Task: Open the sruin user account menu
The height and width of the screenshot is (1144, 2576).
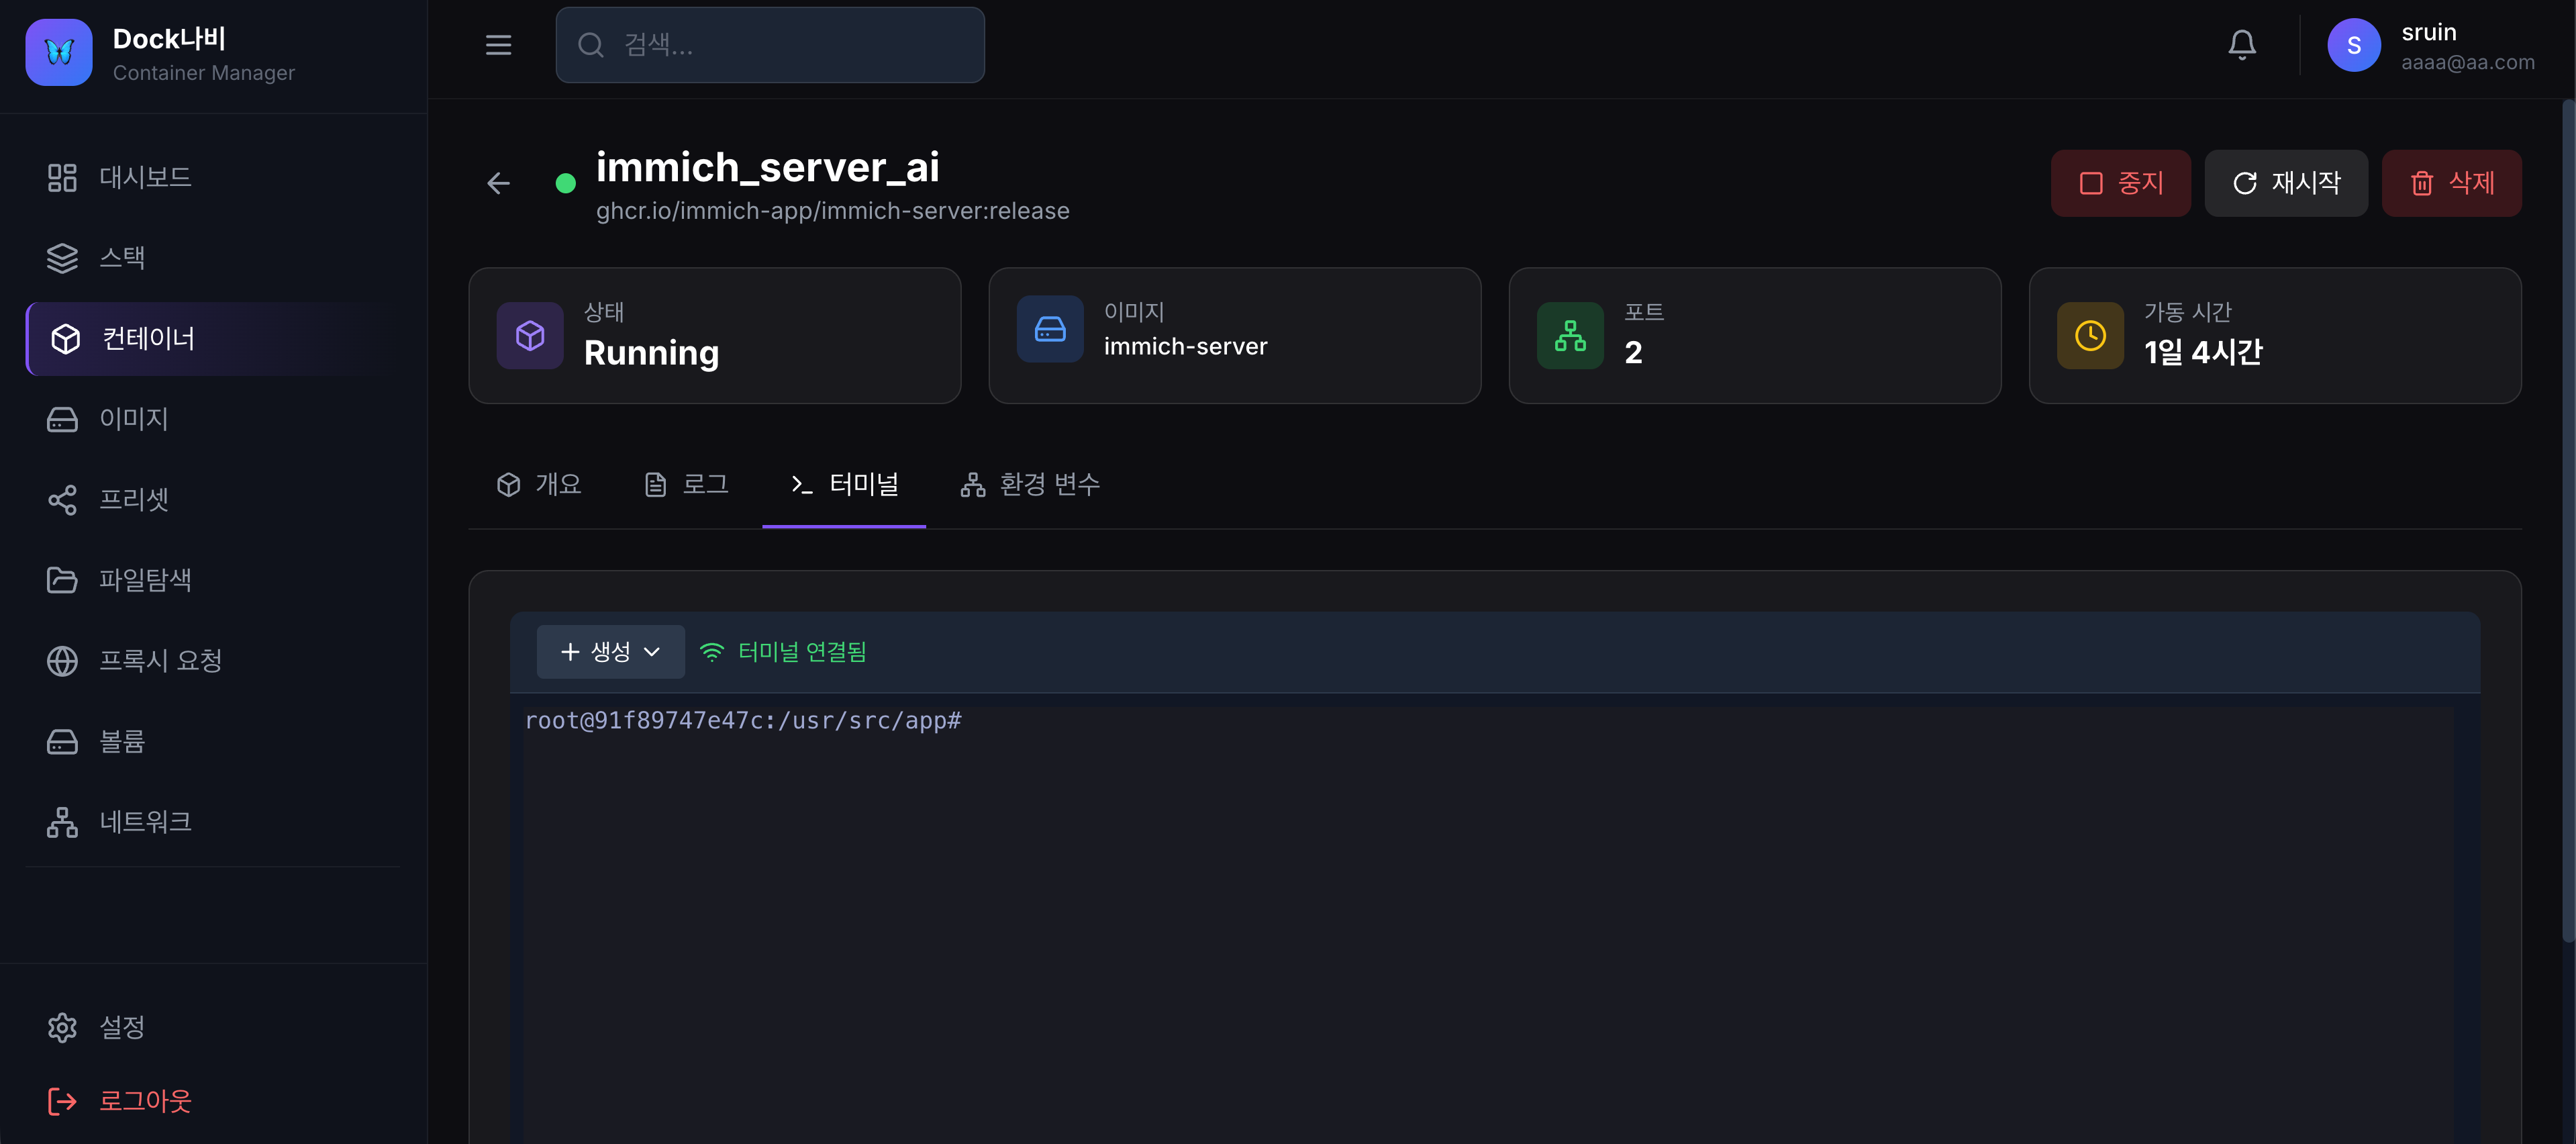Action: click(x=2430, y=46)
